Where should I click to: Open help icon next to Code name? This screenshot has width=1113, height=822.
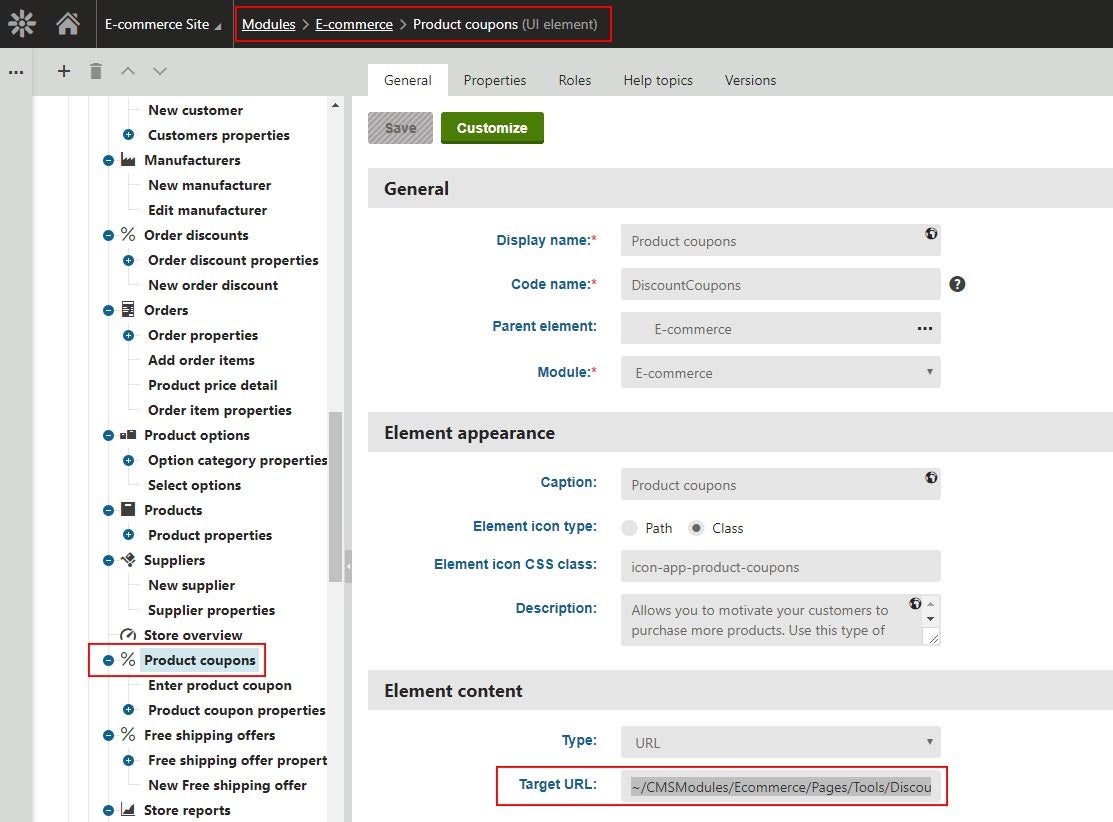[957, 284]
